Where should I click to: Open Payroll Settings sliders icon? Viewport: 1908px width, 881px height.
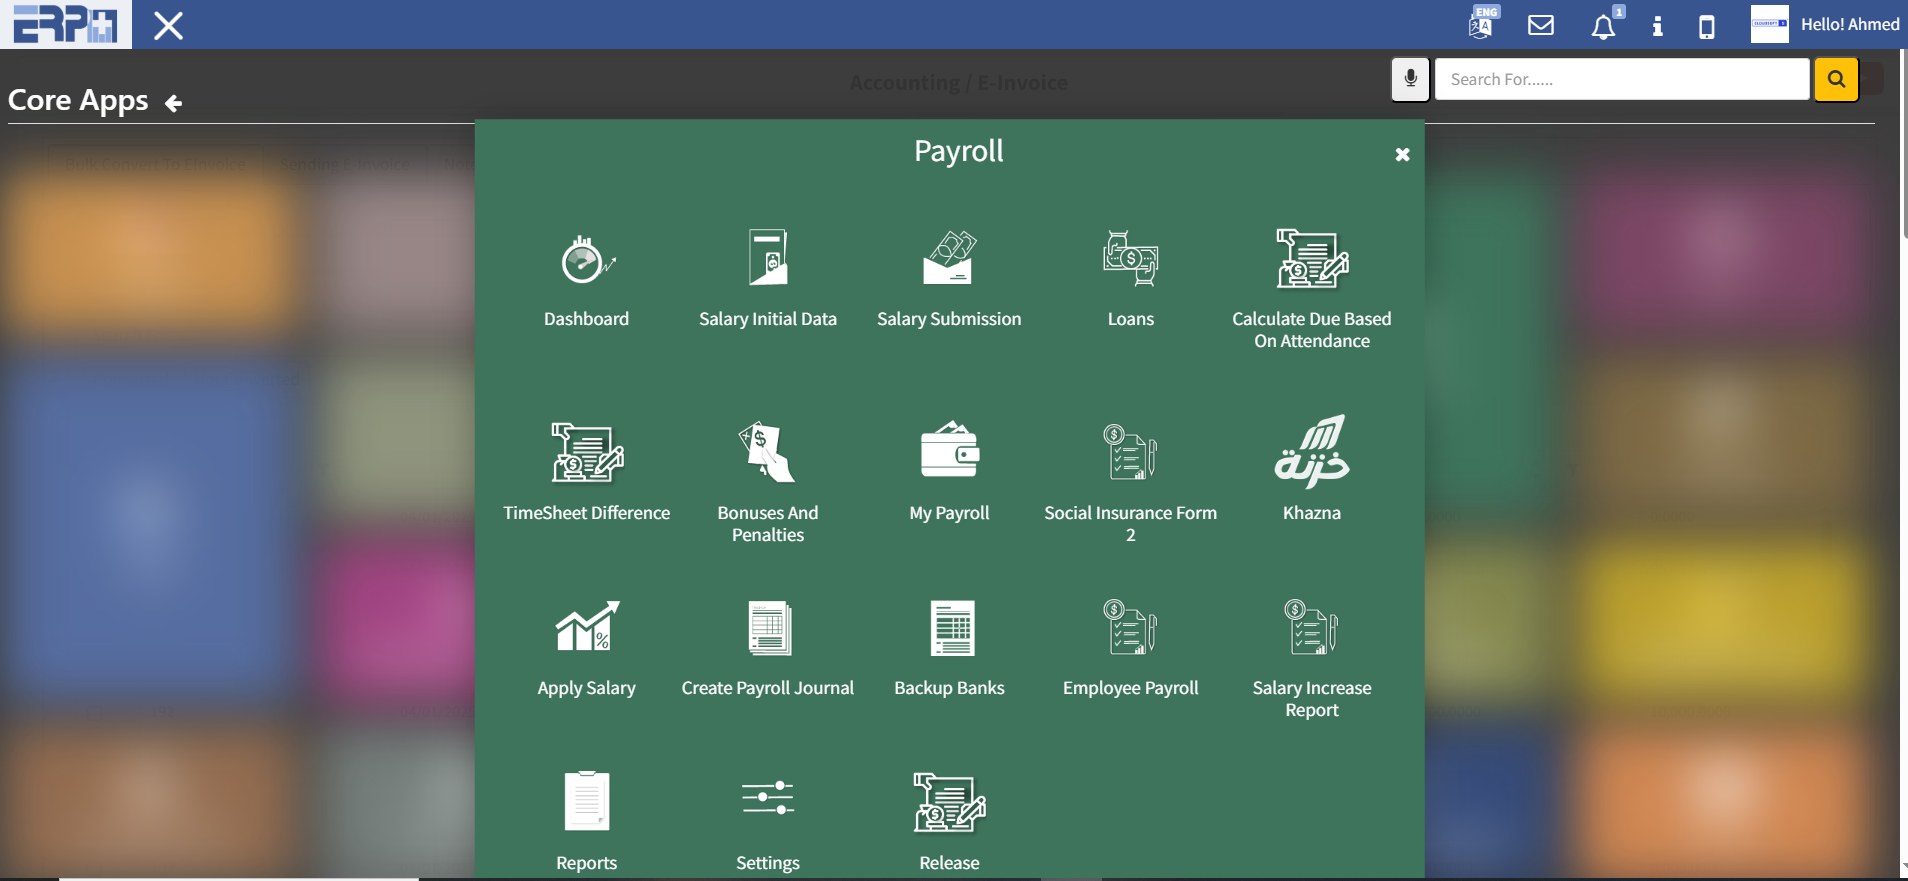[x=767, y=800]
